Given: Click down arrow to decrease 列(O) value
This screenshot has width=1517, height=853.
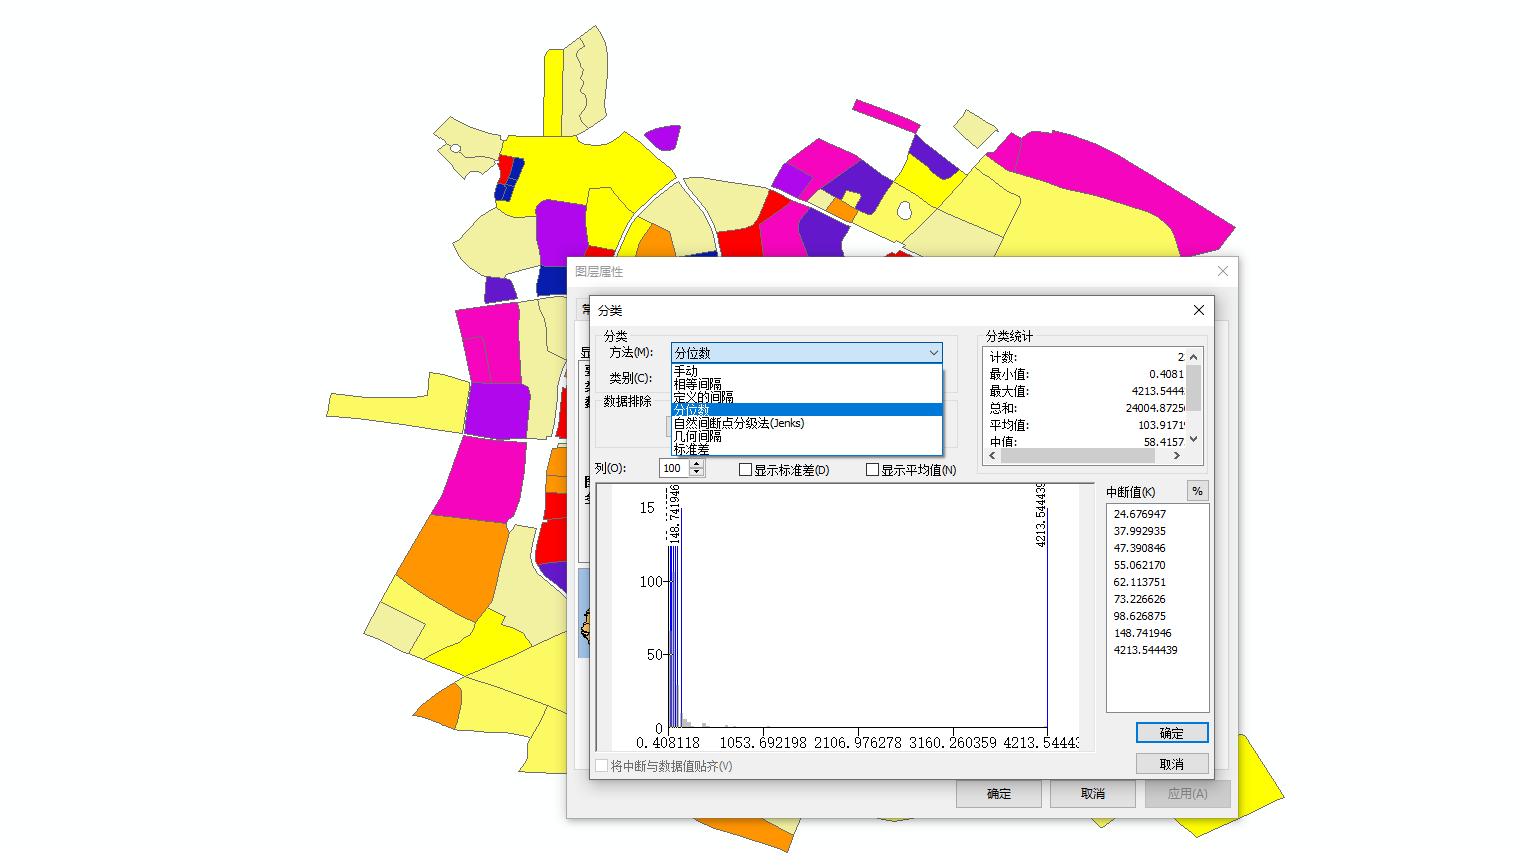Looking at the screenshot, I should click(x=697, y=472).
